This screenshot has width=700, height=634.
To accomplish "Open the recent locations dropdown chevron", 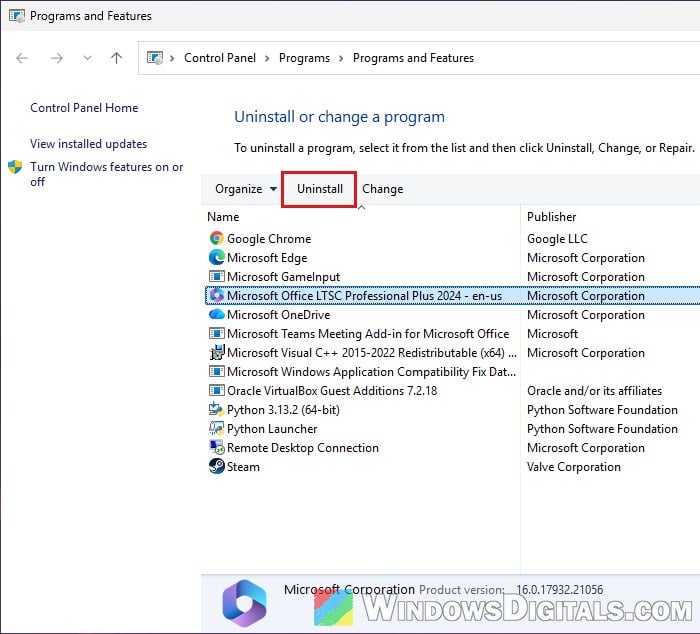I will (88, 58).
